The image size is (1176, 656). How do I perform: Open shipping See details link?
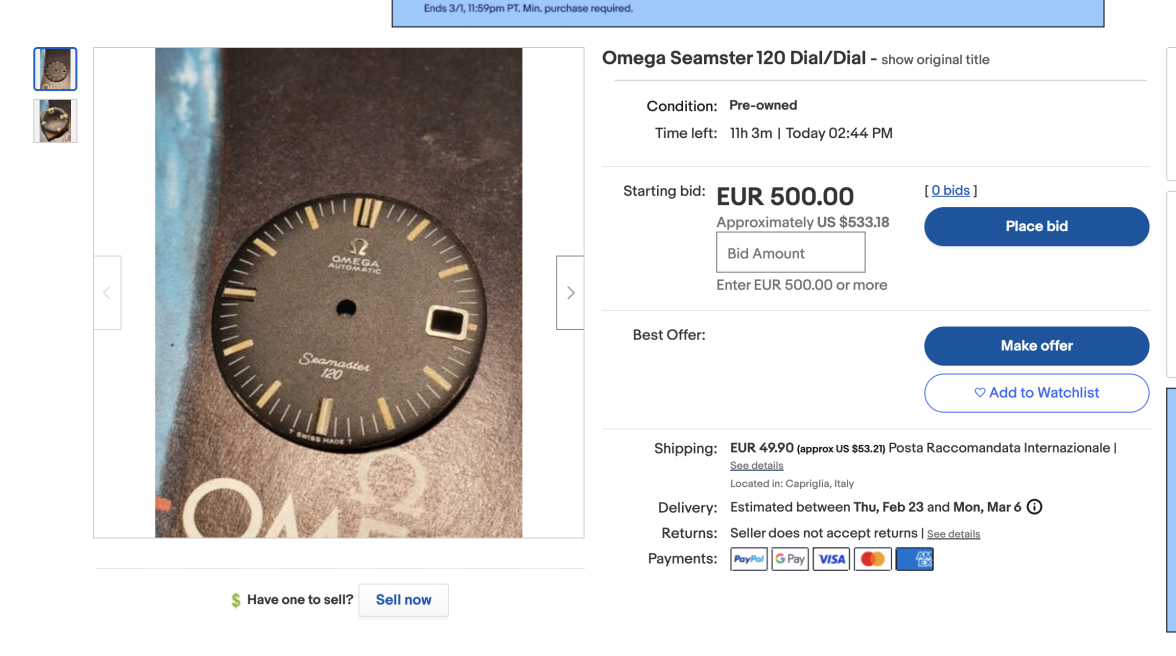(x=756, y=466)
